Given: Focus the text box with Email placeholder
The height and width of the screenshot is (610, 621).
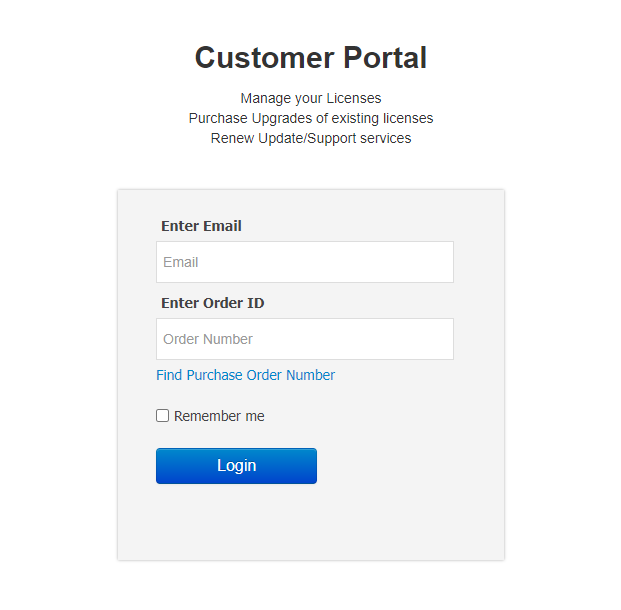Looking at the screenshot, I should (x=304, y=262).
